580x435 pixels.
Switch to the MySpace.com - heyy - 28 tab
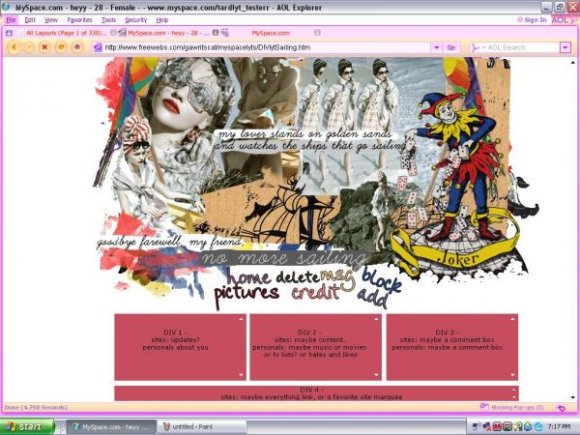[169, 33]
